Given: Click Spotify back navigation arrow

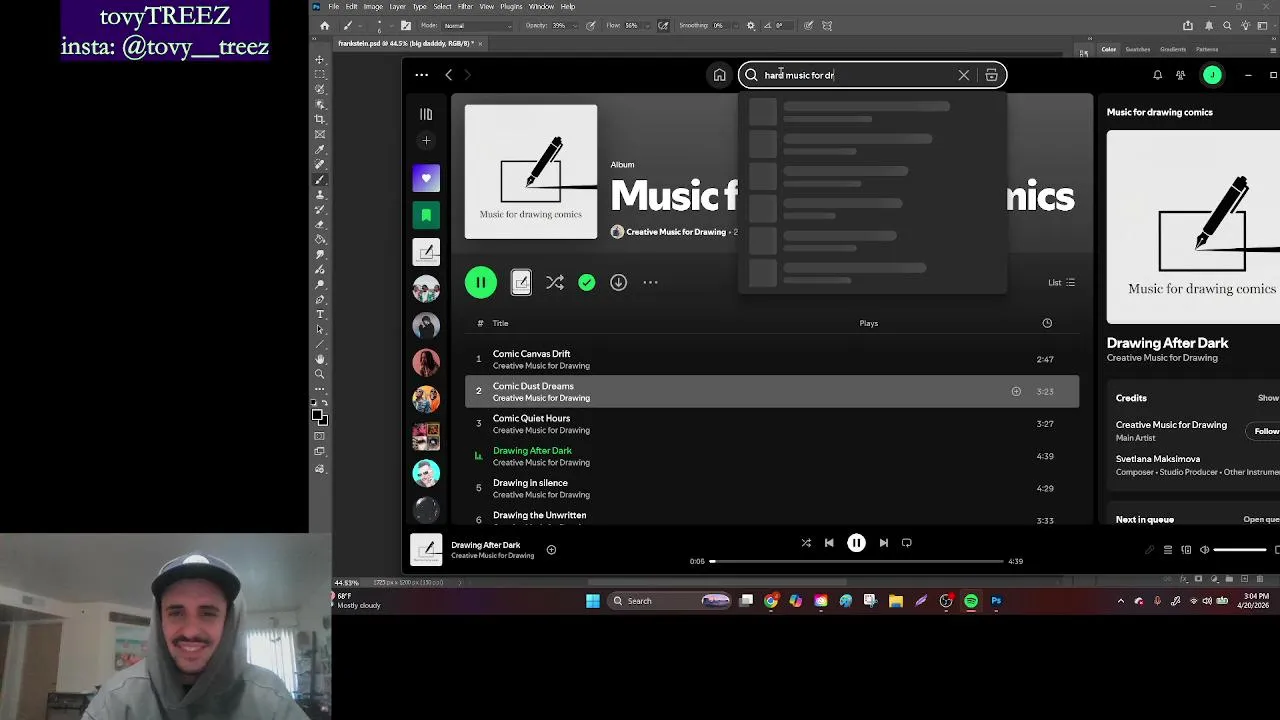Looking at the screenshot, I should tap(448, 75).
